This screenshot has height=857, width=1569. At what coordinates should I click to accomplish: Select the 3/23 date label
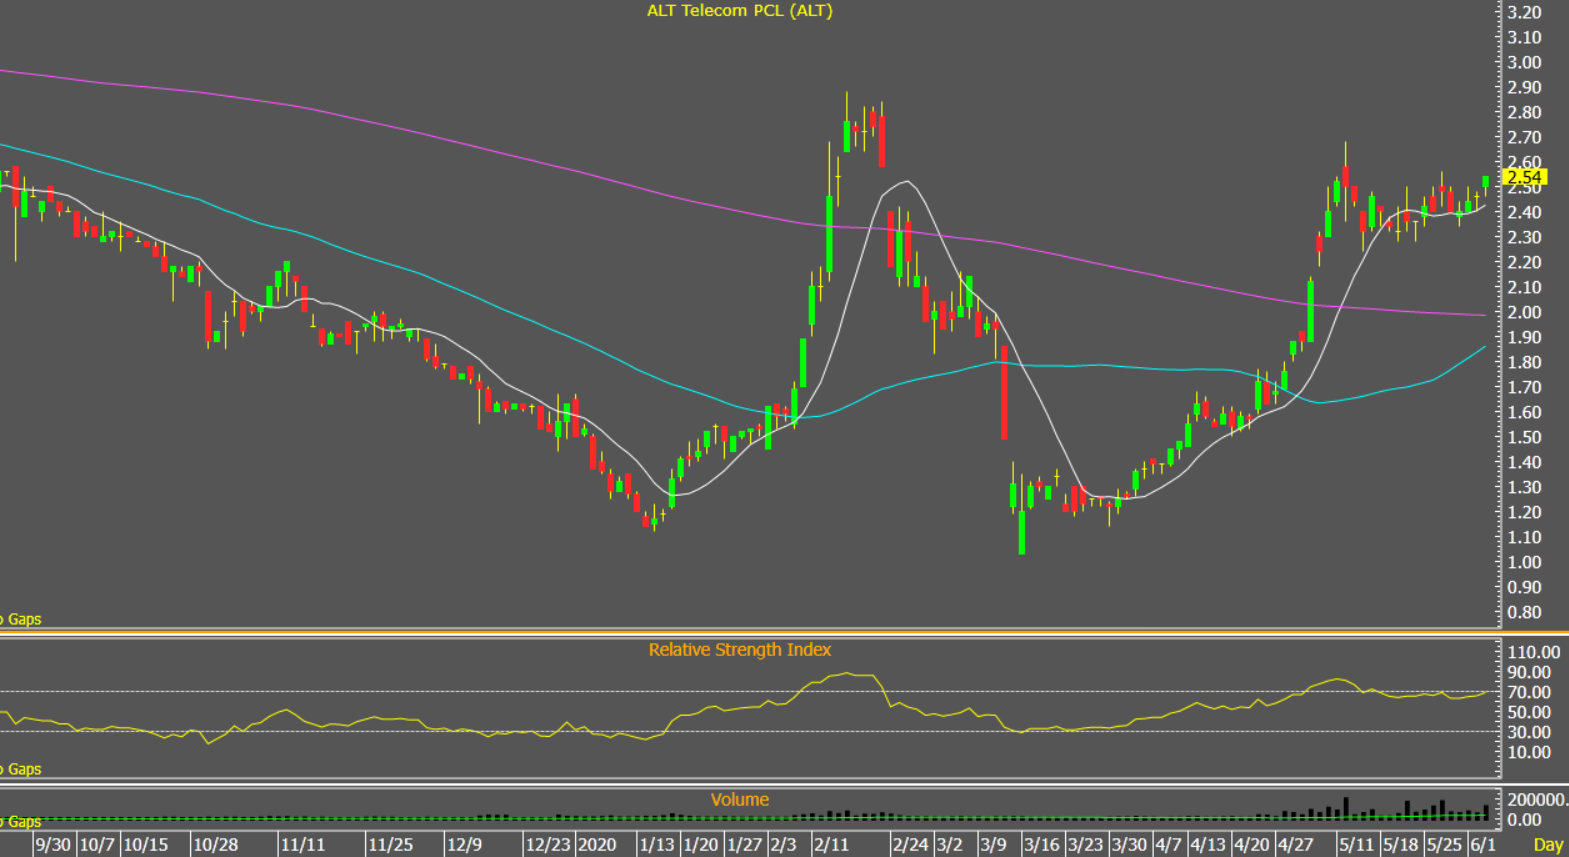tap(1086, 845)
